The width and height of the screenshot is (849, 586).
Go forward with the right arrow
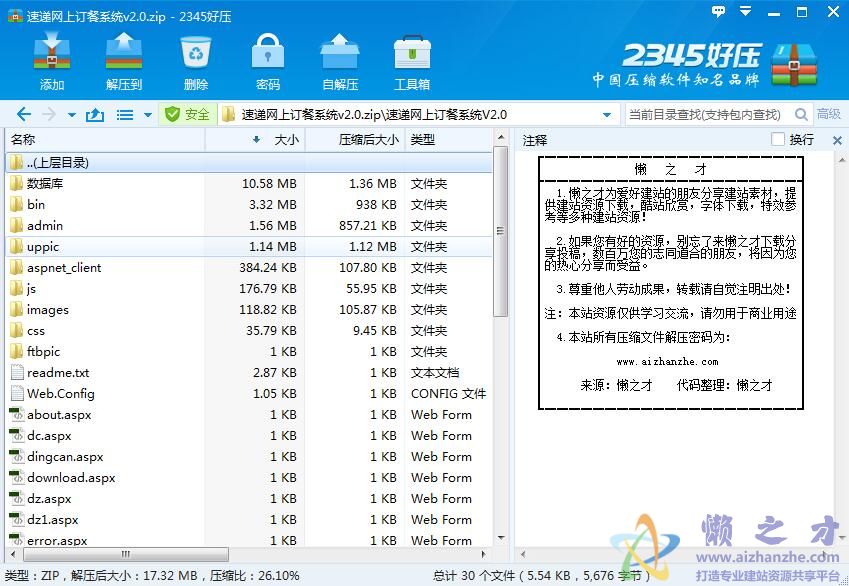point(49,114)
